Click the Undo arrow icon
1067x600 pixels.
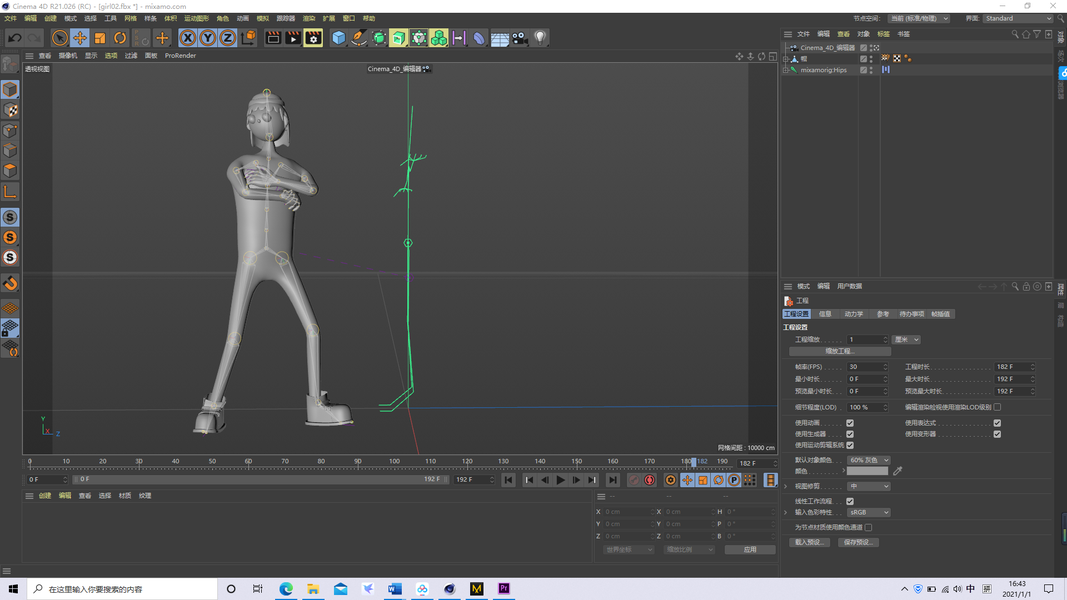click(x=15, y=38)
